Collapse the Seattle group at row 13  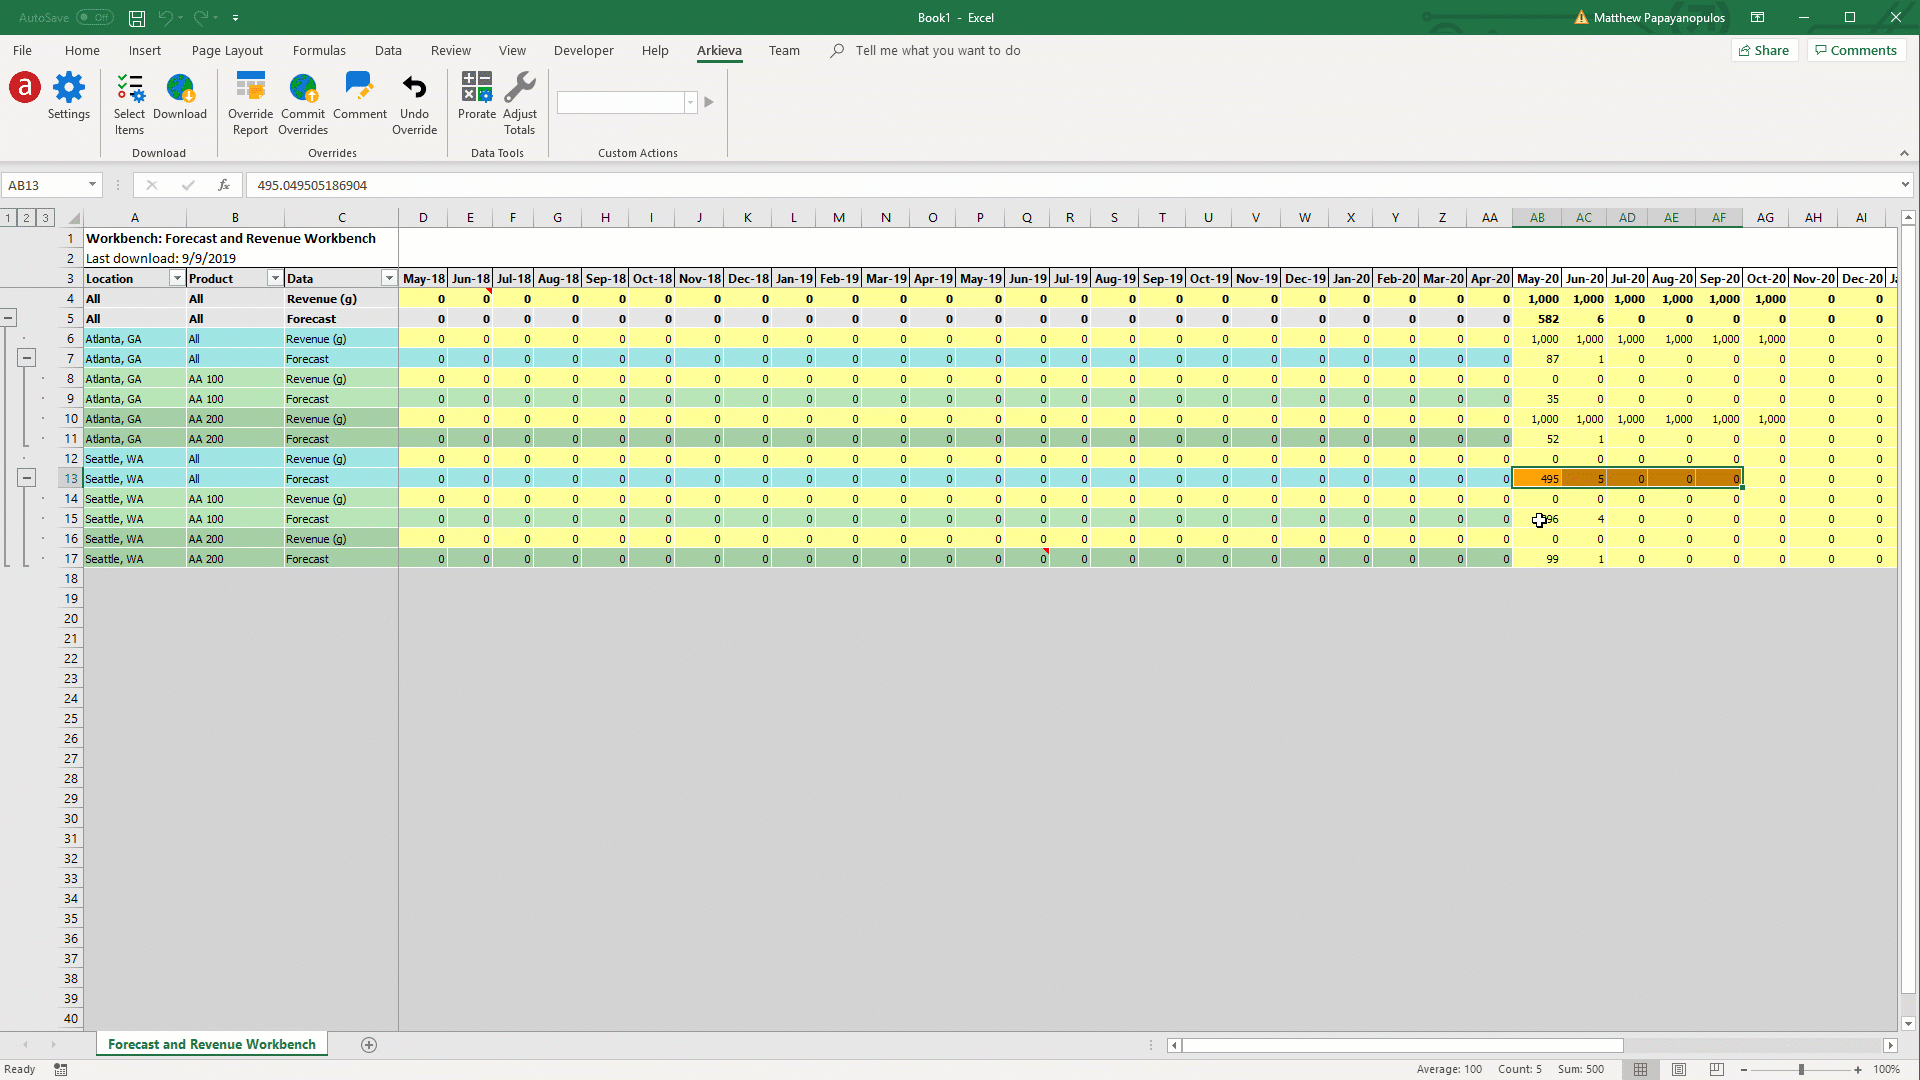[27, 478]
